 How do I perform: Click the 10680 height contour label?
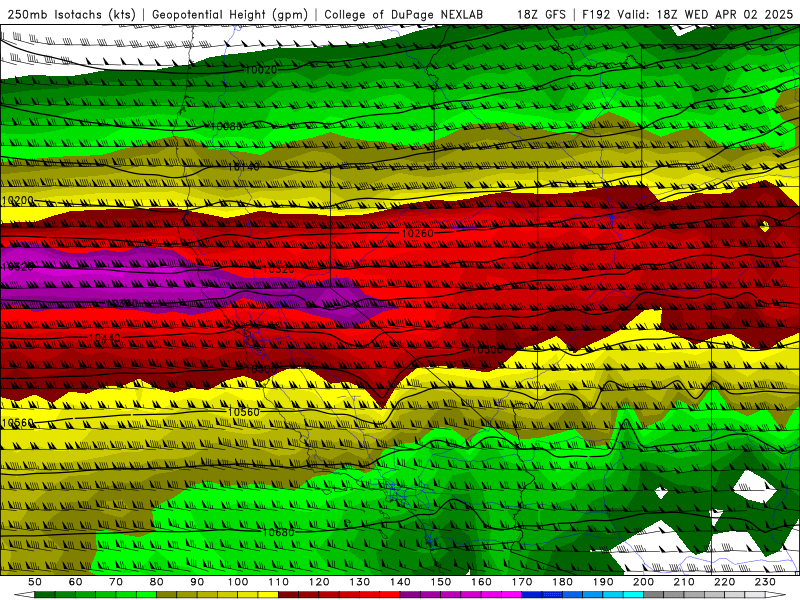pyautogui.click(x=278, y=533)
